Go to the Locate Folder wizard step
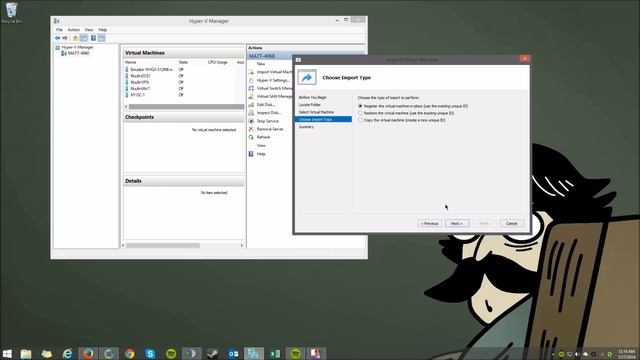Image resolution: width=640 pixels, height=360 pixels. click(310, 105)
